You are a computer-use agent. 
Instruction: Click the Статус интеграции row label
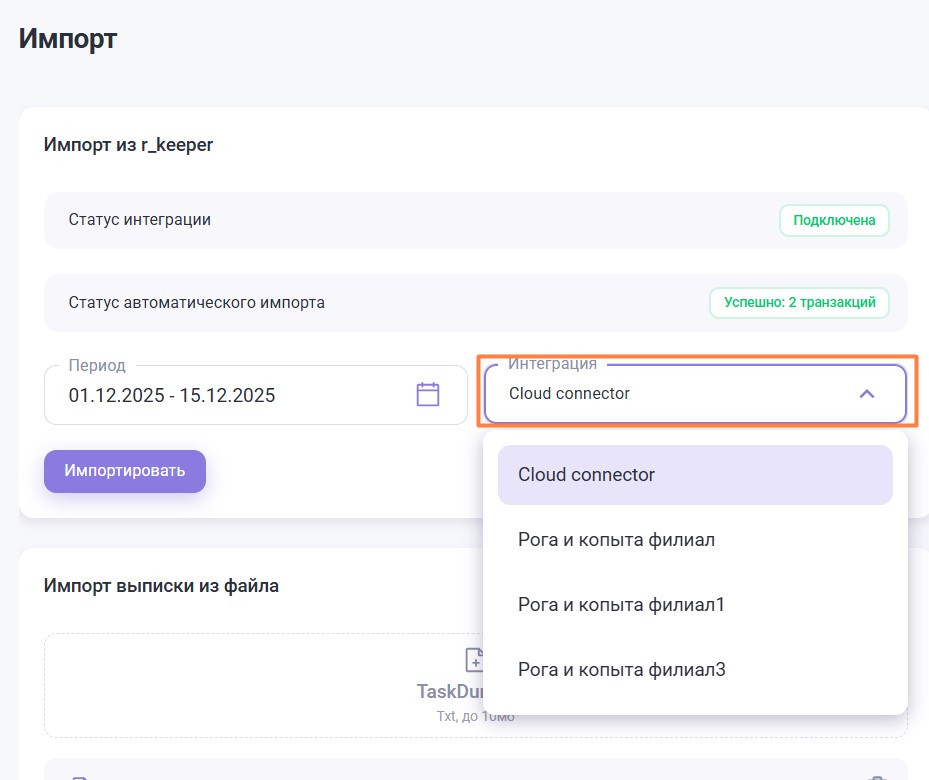point(140,220)
